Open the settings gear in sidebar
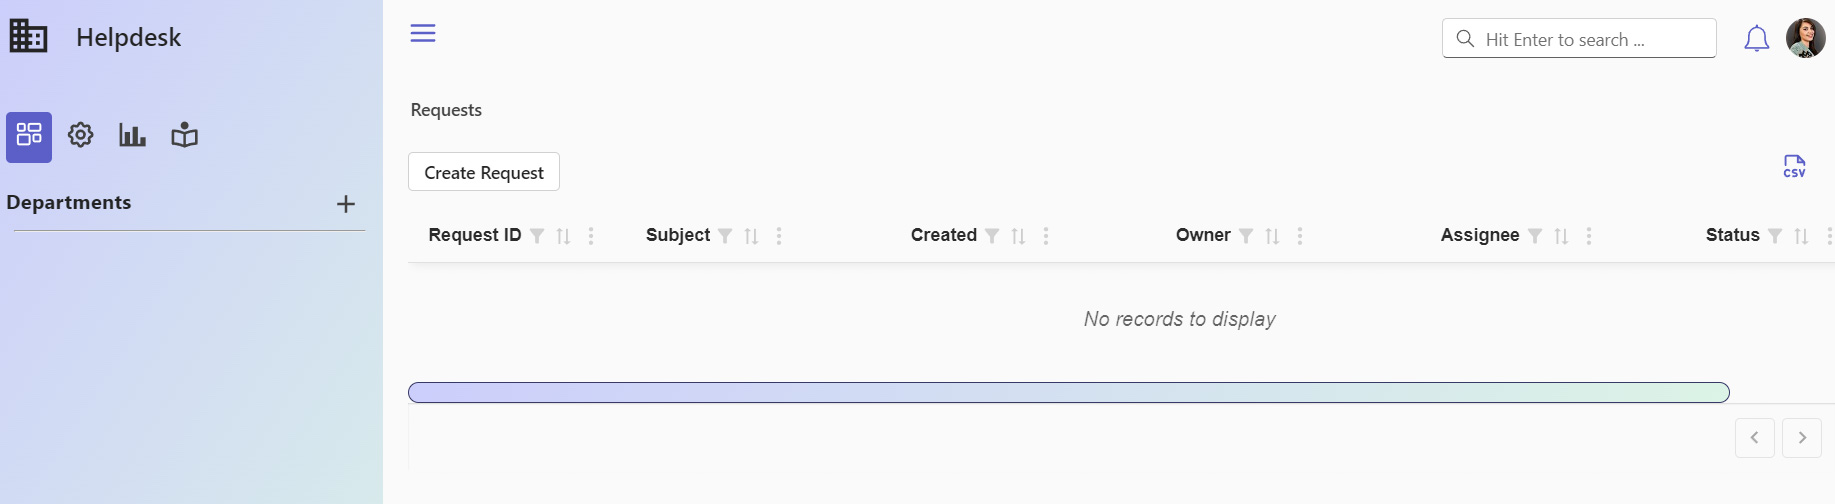Screen dimensions: 1835x504 point(81,135)
